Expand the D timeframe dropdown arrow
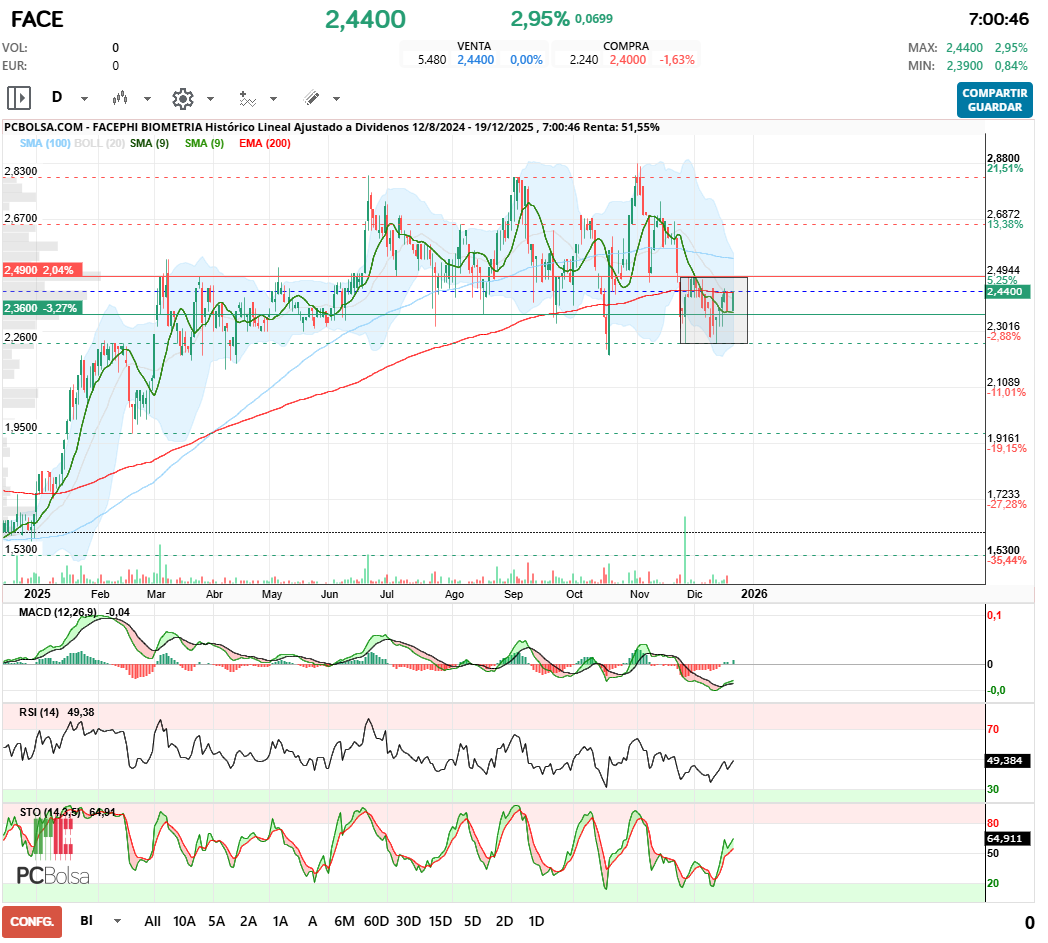This screenshot has width=1048, height=943. pyautogui.click(x=84, y=99)
